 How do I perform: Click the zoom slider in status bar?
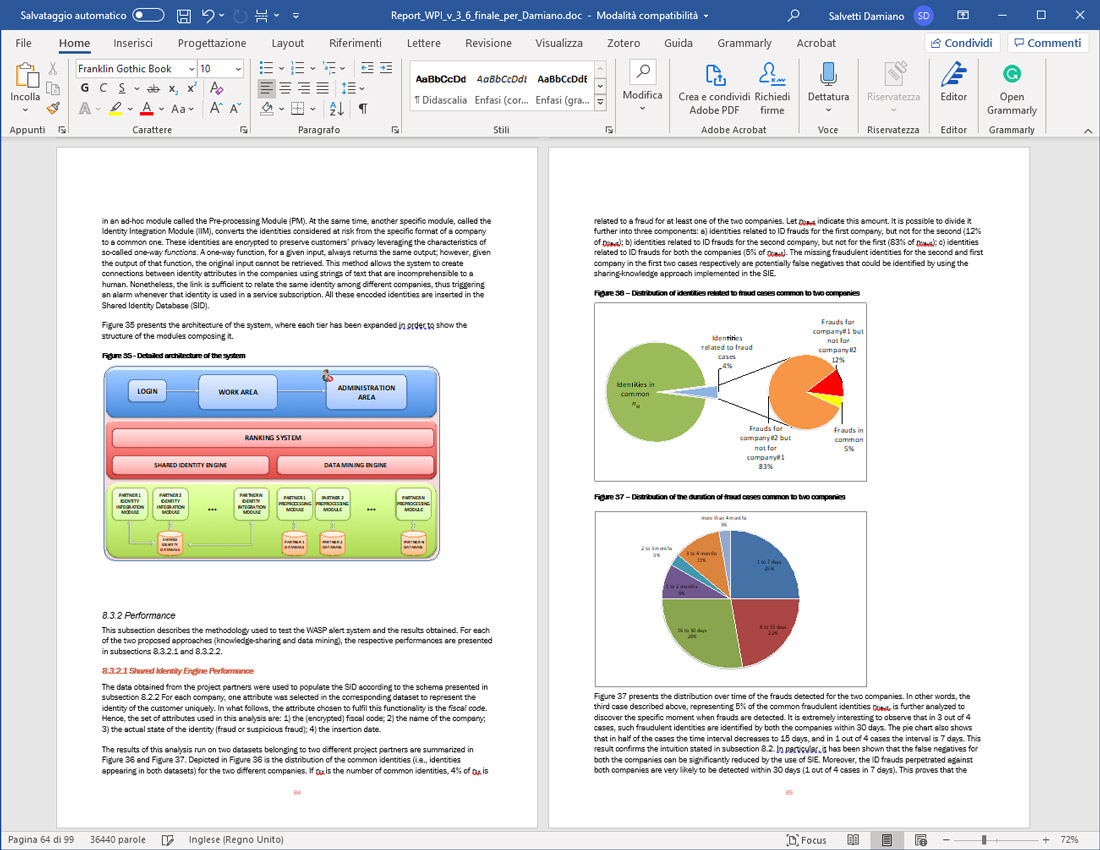[984, 840]
